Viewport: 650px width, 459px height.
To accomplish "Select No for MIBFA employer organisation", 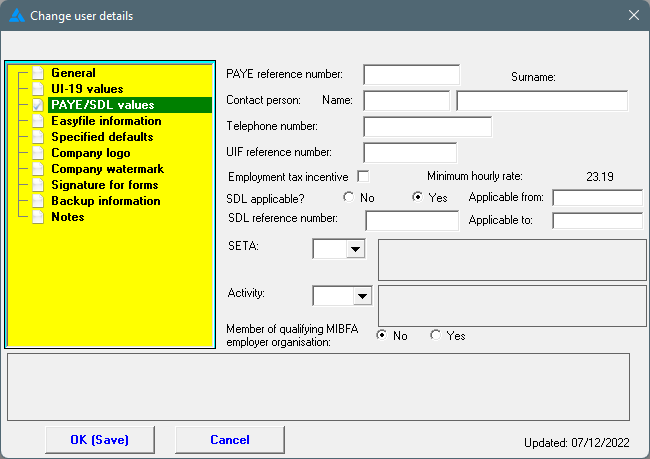I will (x=382, y=335).
